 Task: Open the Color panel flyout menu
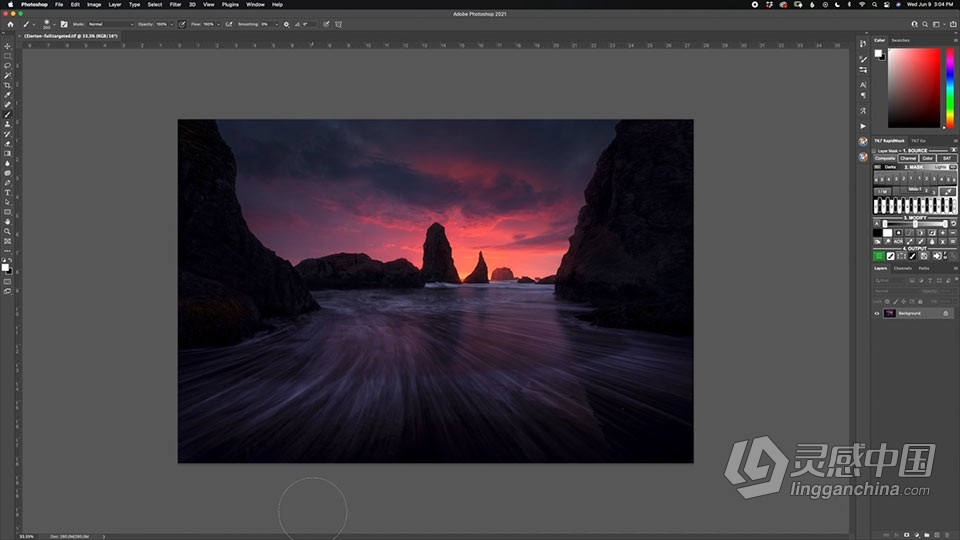(955, 40)
